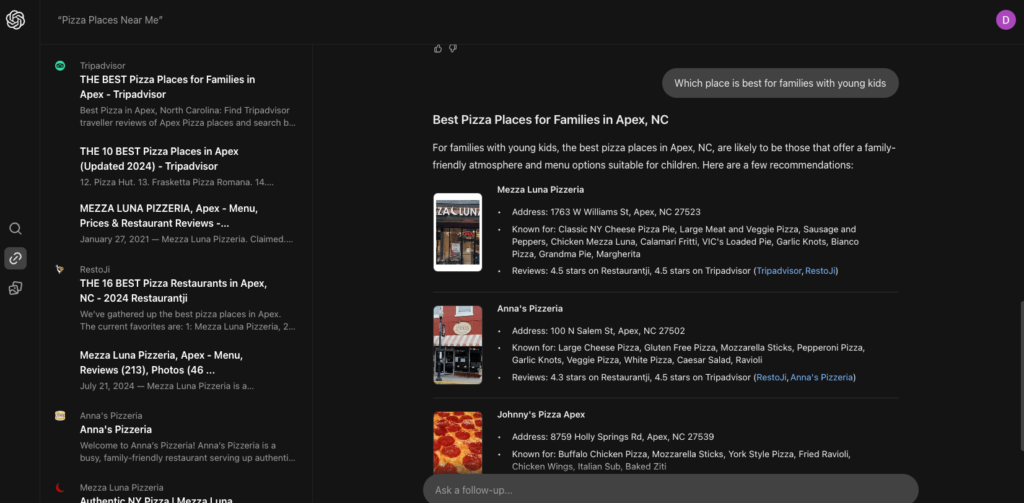
Task: Click the address '1763 W Williams St, Apex, NC 27523'
Action: click(x=626, y=212)
